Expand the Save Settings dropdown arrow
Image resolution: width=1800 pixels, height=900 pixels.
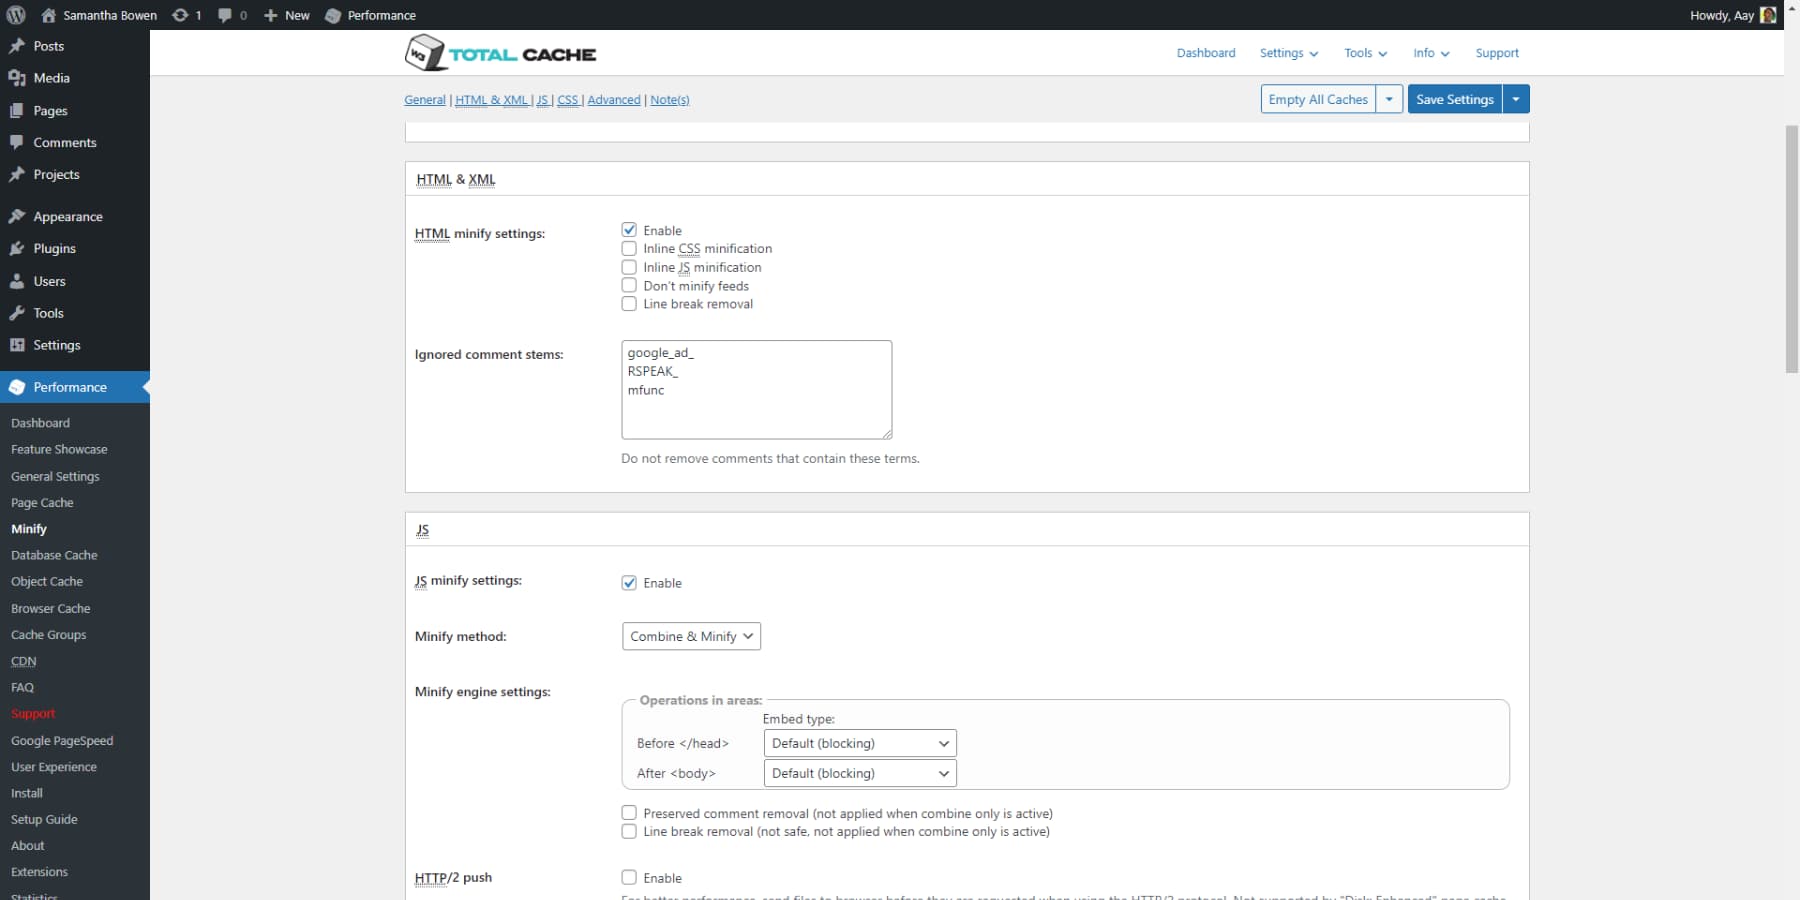1516,99
